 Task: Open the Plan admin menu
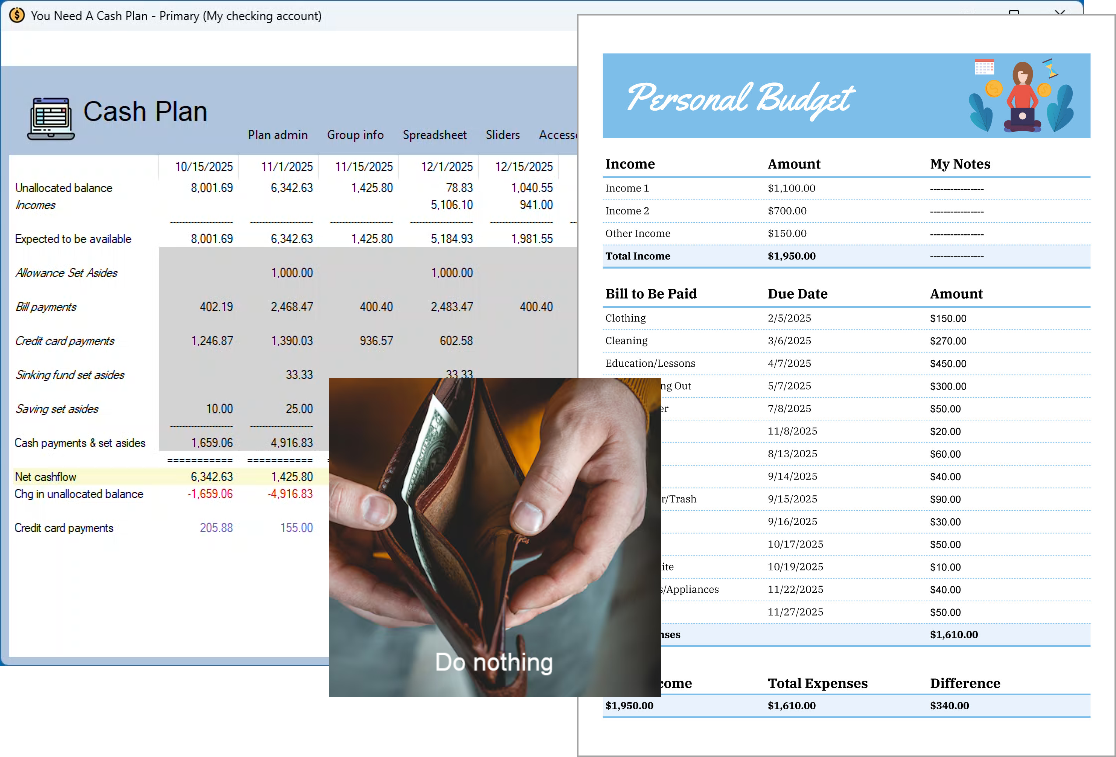278,135
